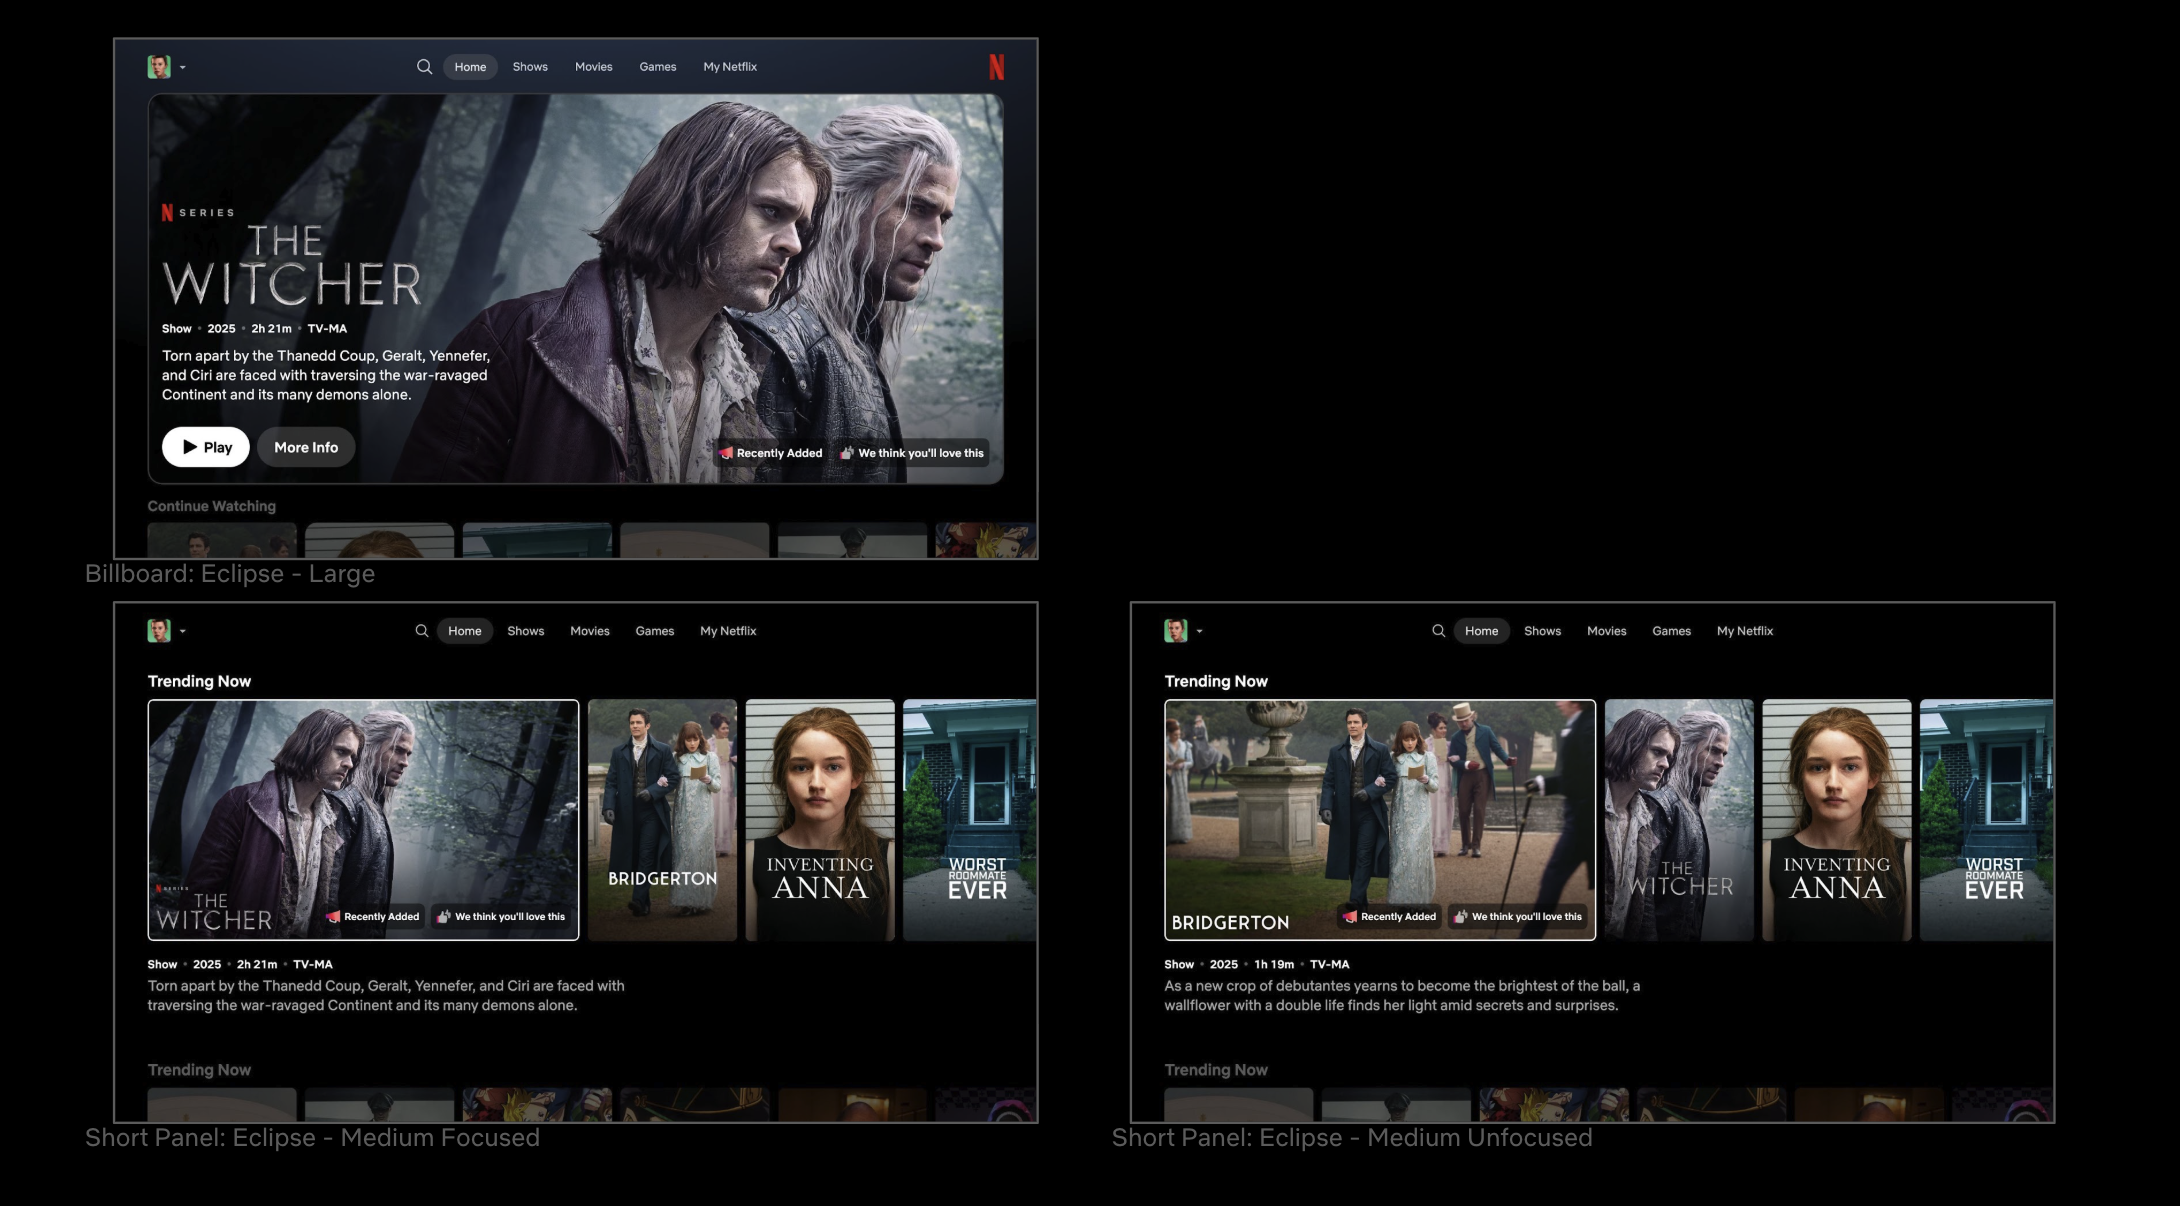This screenshot has width=2180, height=1206.
Task: Click red Netflix N logo in Billboard mockup
Action: click(996, 67)
